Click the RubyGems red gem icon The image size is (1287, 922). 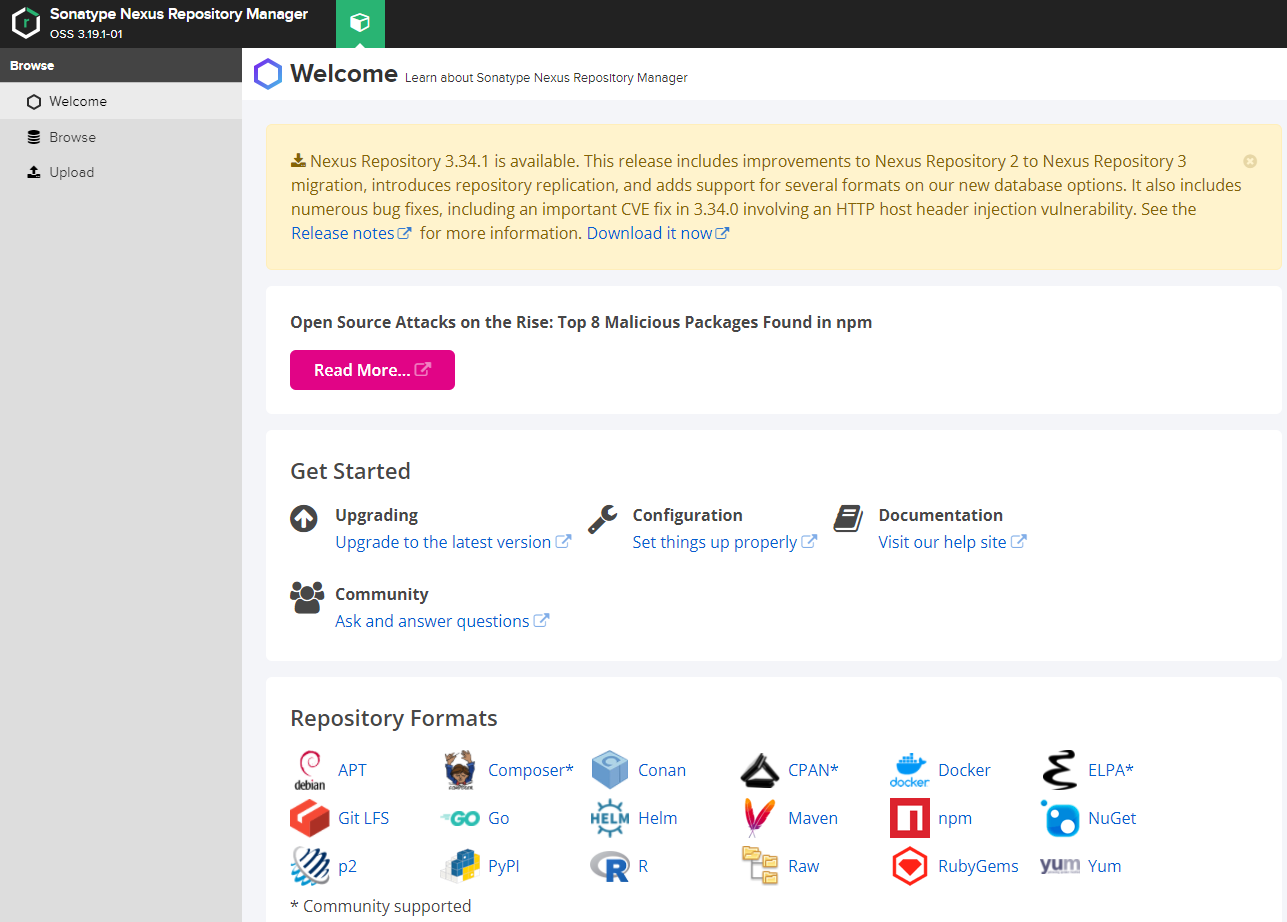coord(909,866)
